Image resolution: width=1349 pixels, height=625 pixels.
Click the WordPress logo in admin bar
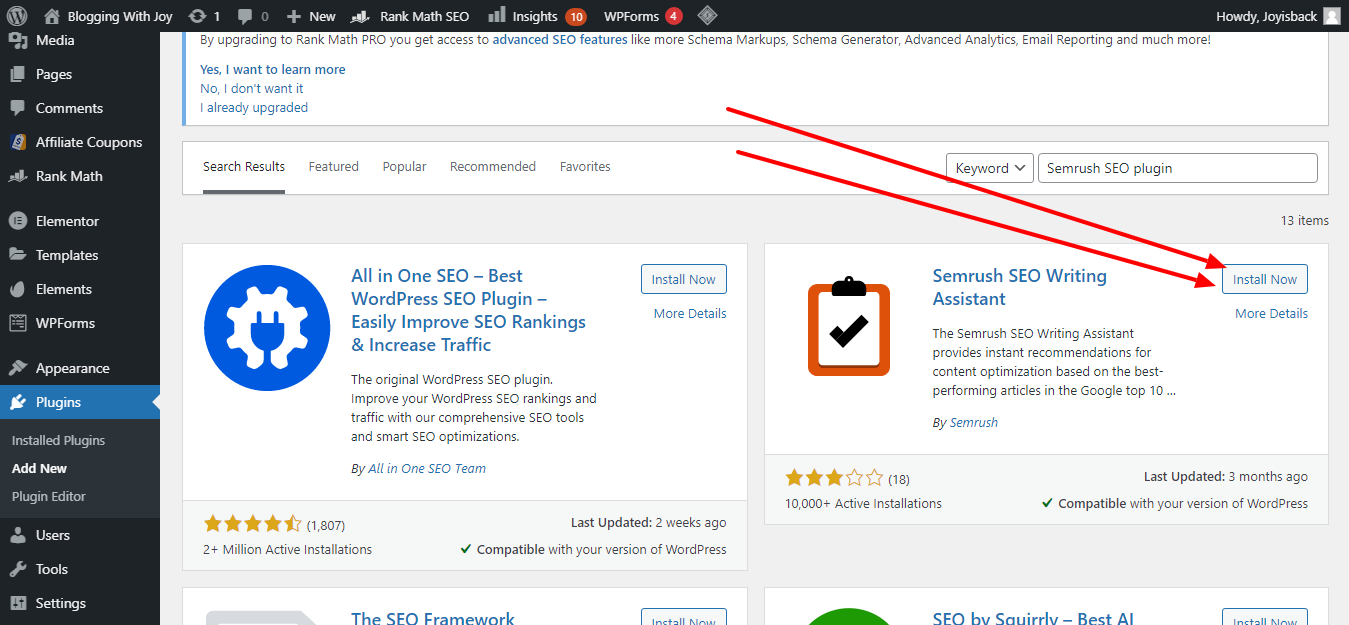coord(17,16)
